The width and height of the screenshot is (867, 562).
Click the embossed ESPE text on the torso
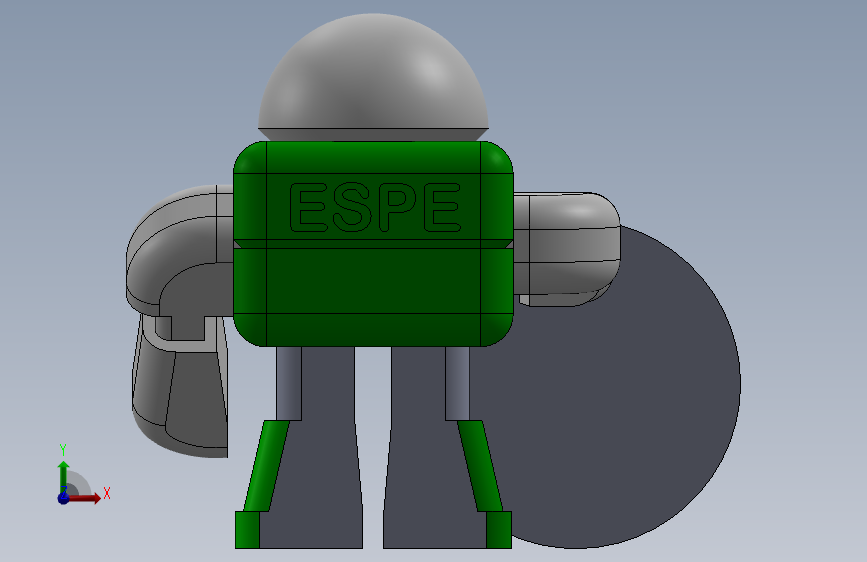375,207
